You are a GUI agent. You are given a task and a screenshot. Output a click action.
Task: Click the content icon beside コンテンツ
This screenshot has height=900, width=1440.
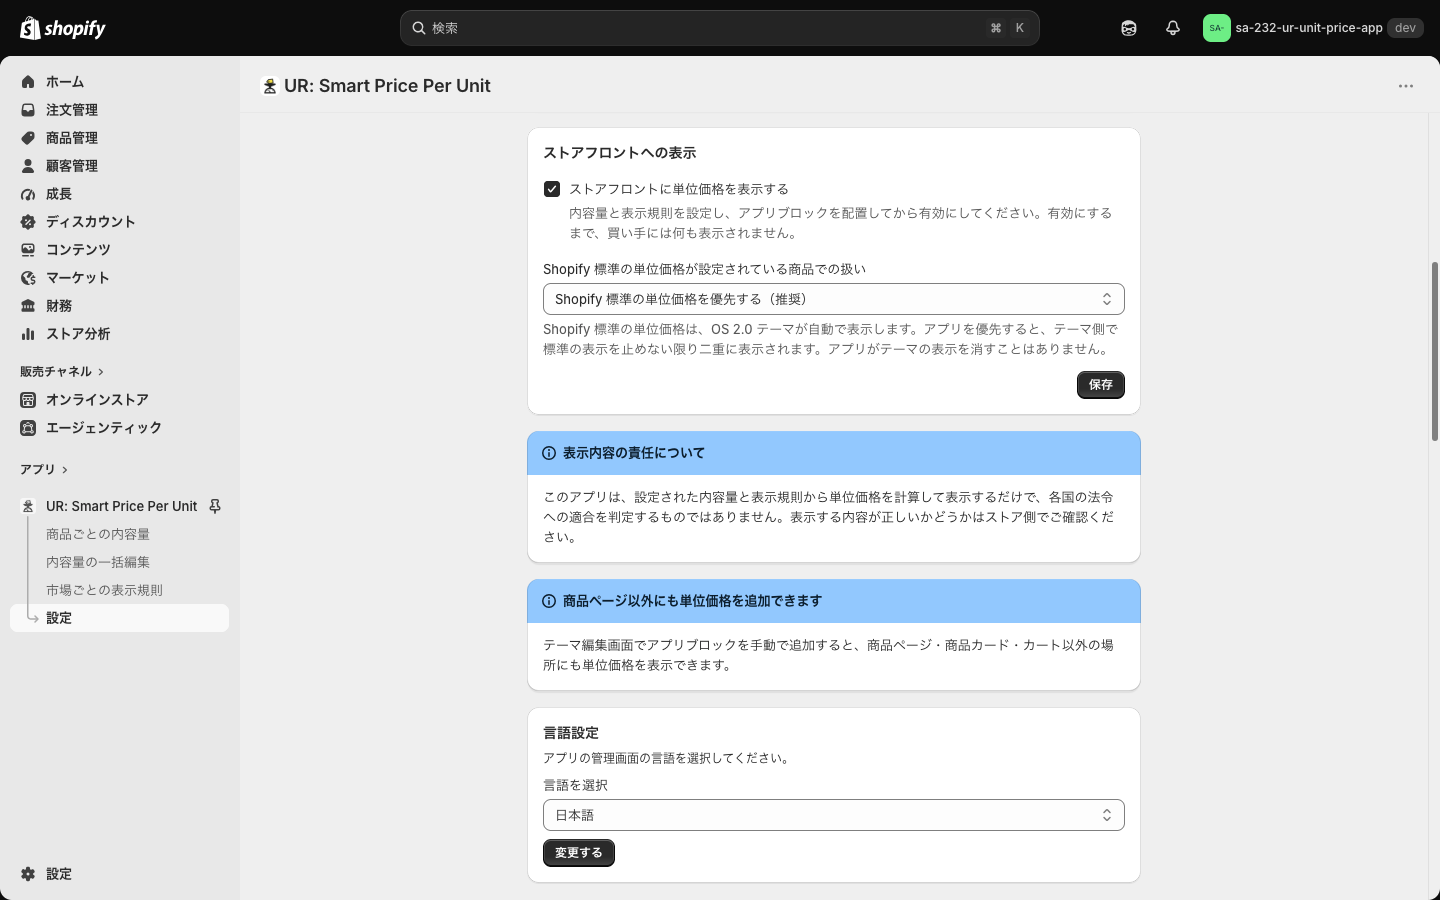28,250
